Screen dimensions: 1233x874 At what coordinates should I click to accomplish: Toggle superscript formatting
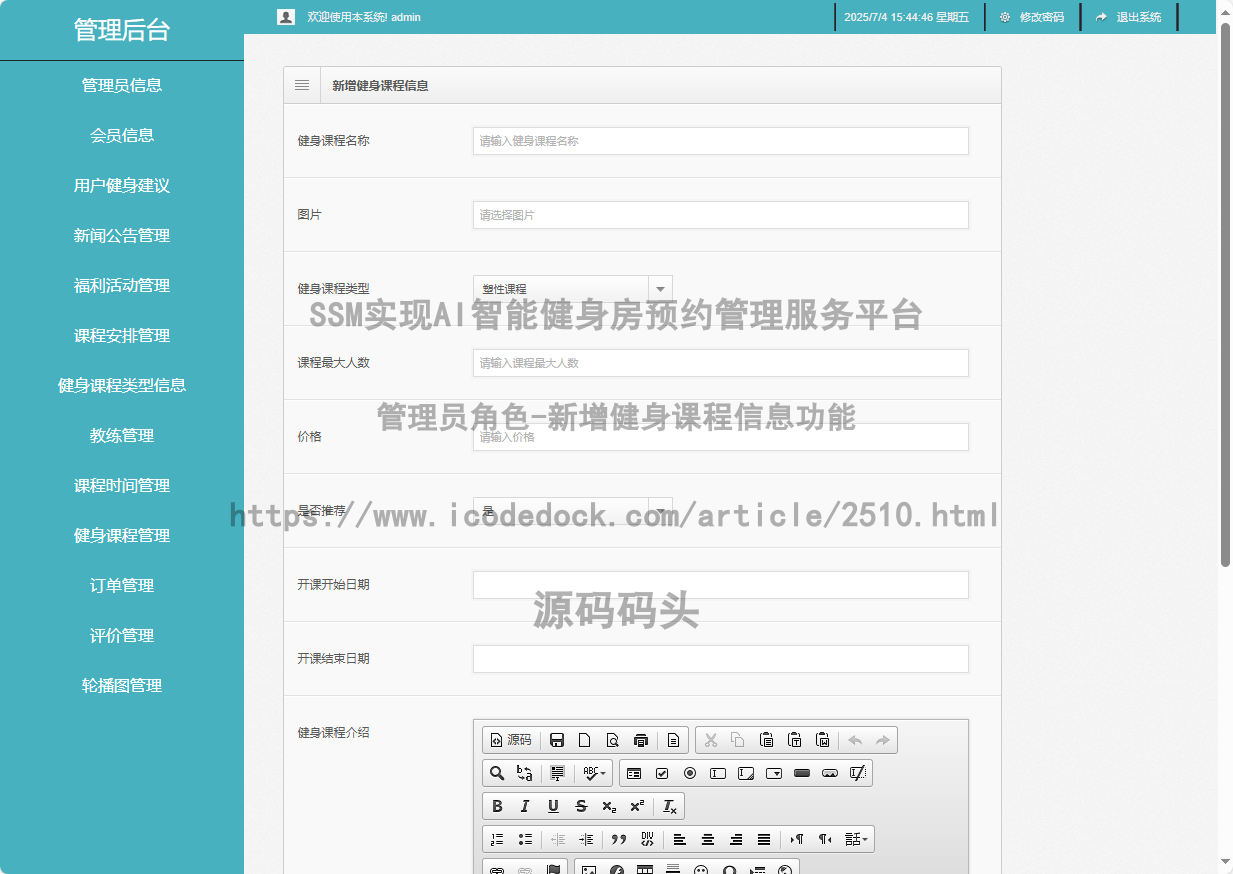coord(637,806)
